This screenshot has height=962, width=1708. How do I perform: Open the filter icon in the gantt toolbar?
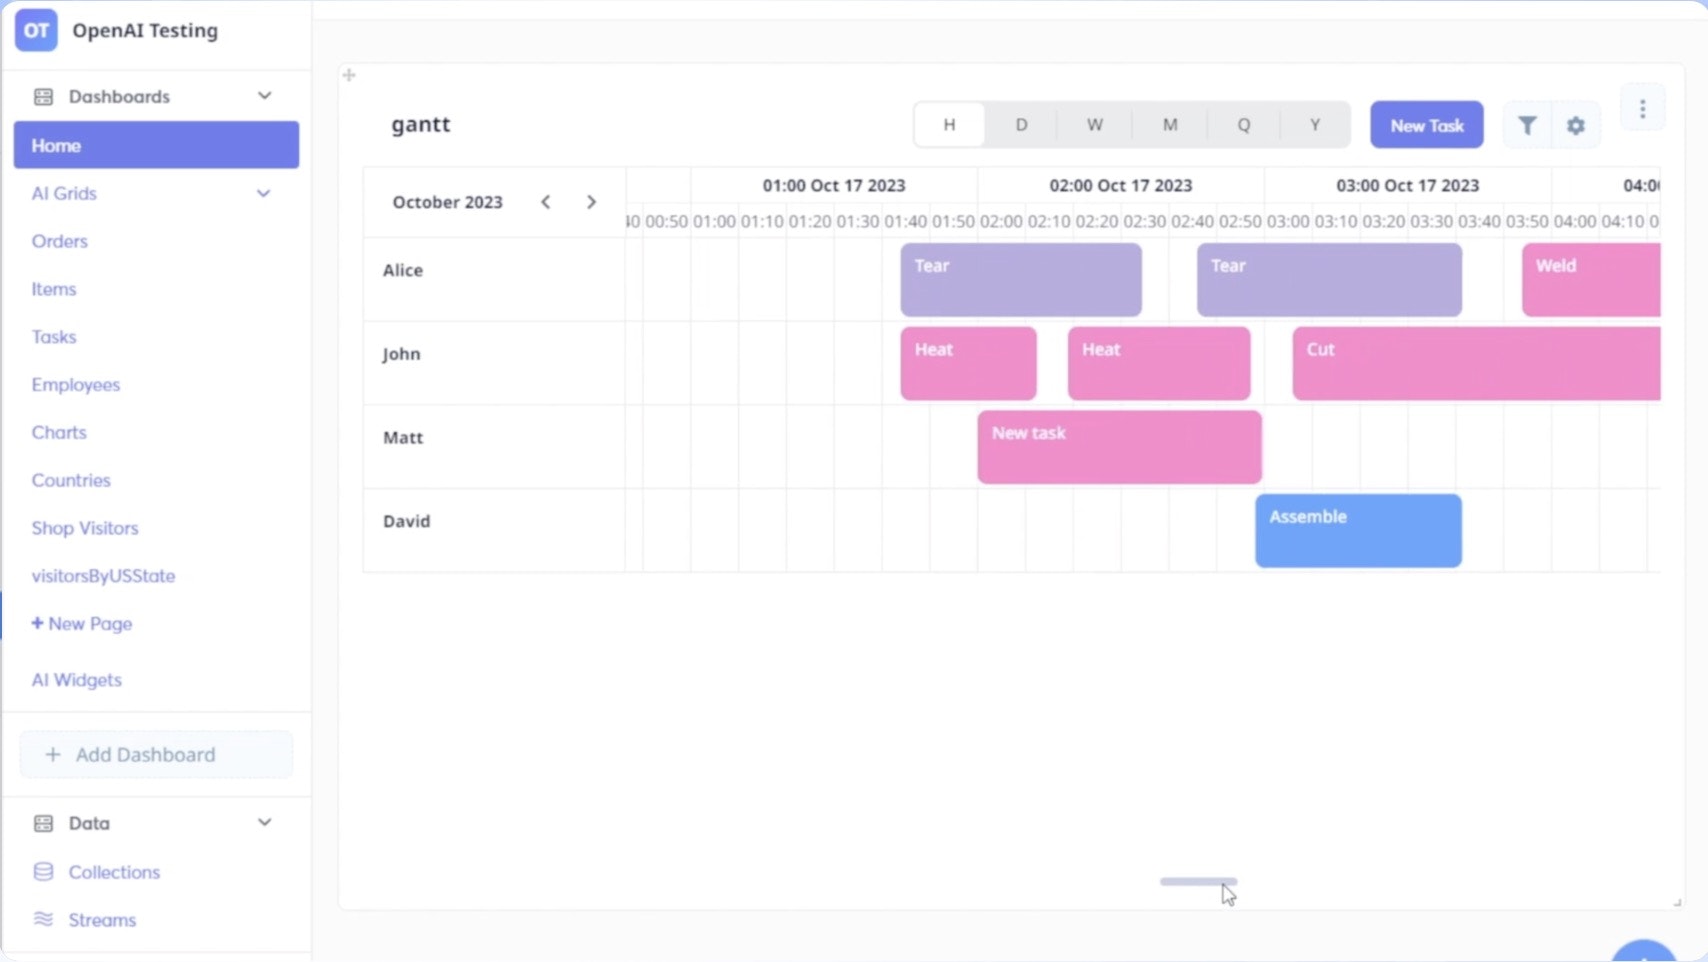1527,125
